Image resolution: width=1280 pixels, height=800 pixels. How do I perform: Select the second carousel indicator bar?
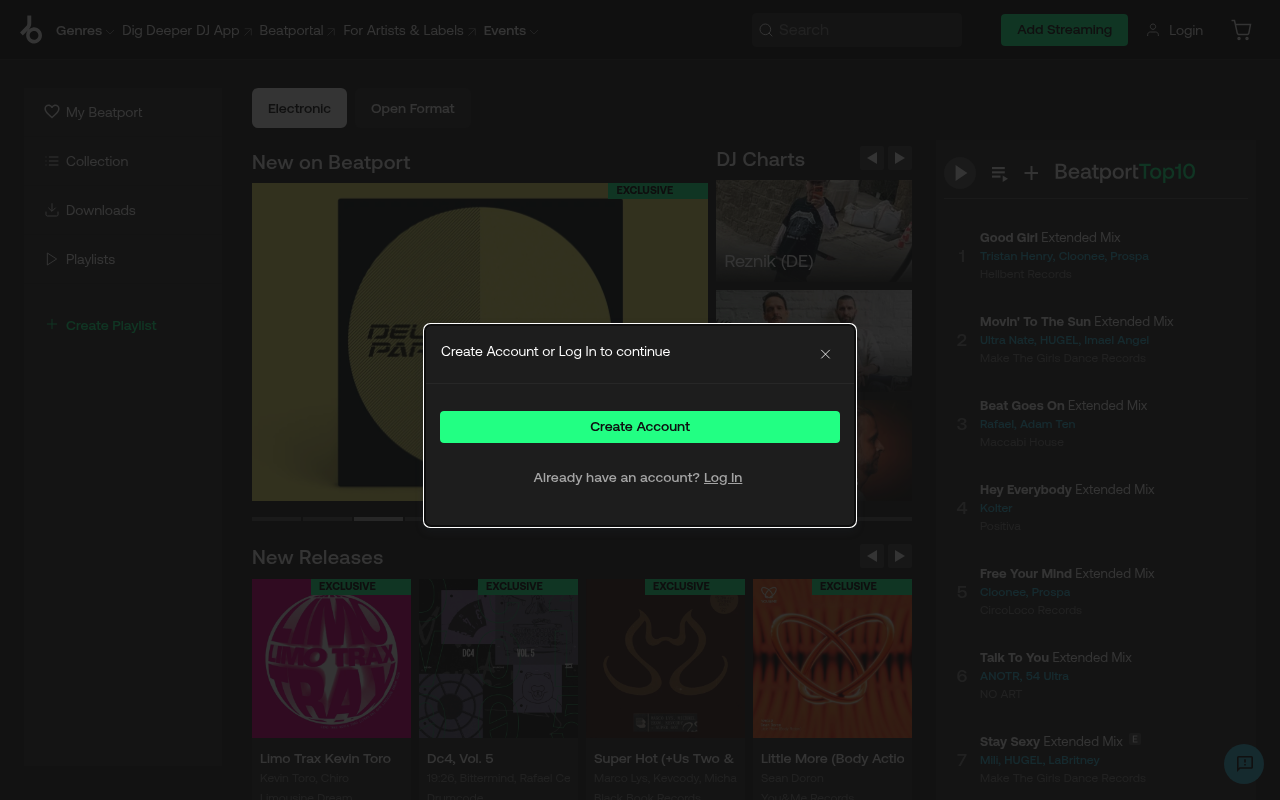327,519
